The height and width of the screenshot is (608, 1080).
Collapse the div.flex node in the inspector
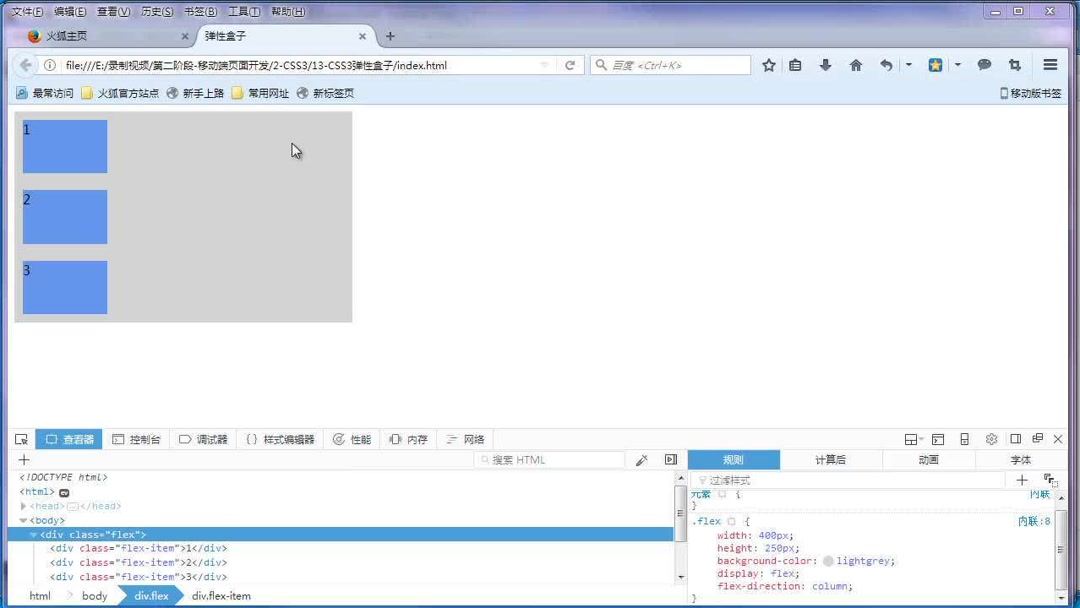click(34, 534)
